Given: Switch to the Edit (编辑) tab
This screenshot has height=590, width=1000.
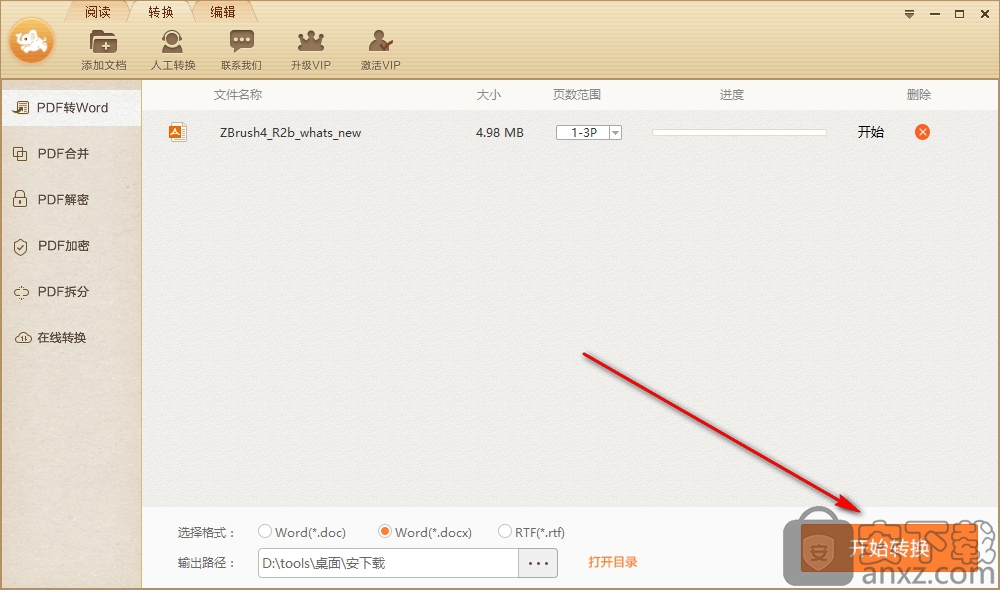Looking at the screenshot, I should click(x=223, y=13).
